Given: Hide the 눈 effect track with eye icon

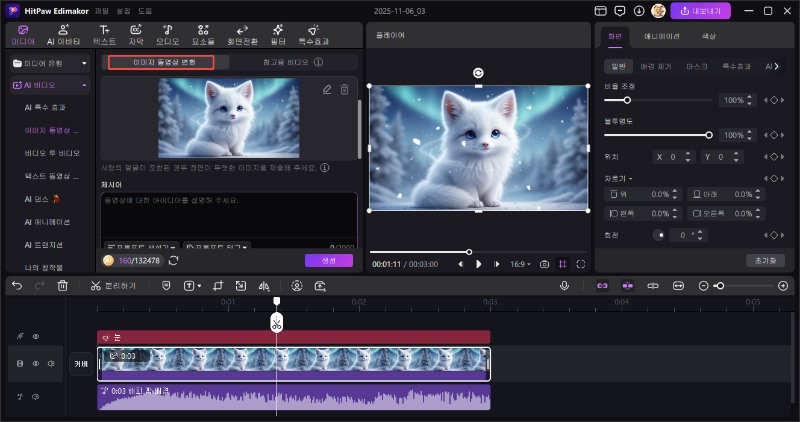Looking at the screenshot, I should click(x=36, y=336).
